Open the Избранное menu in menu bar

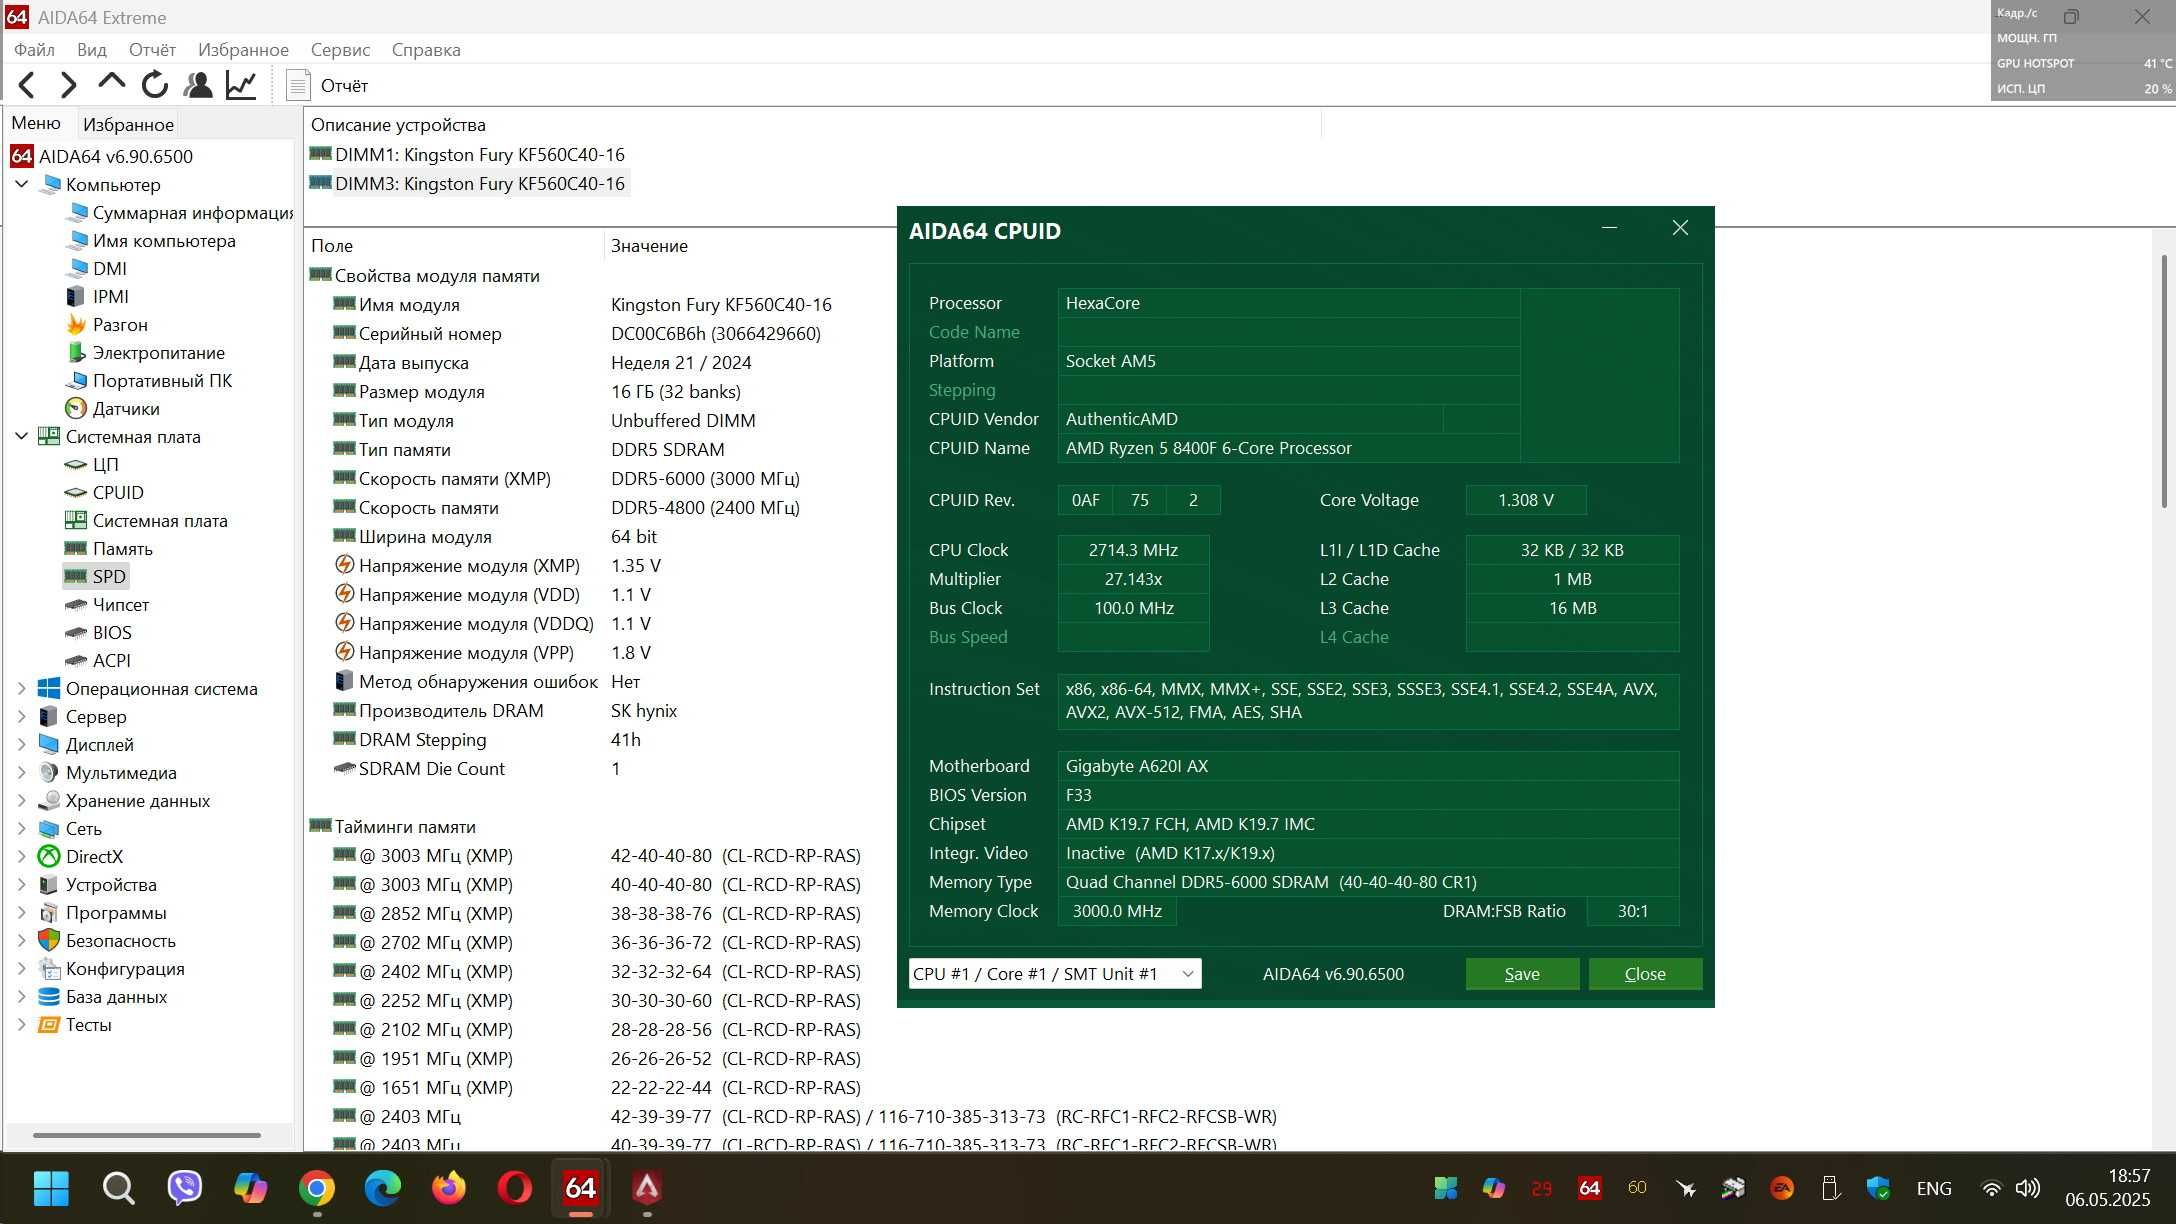(x=243, y=49)
